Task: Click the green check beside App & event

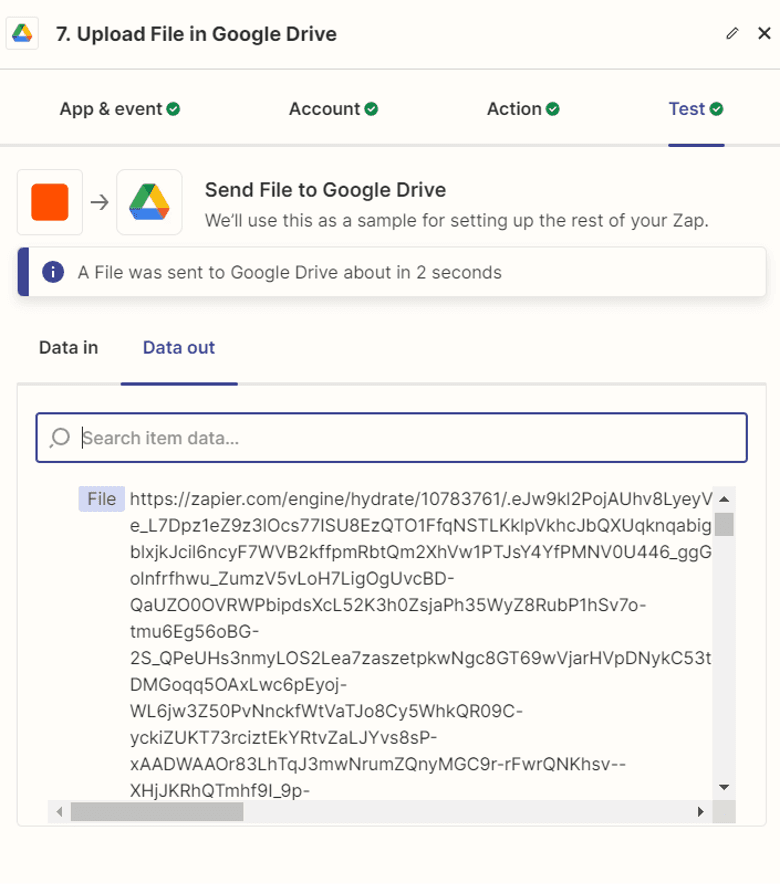Action: pos(173,108)
